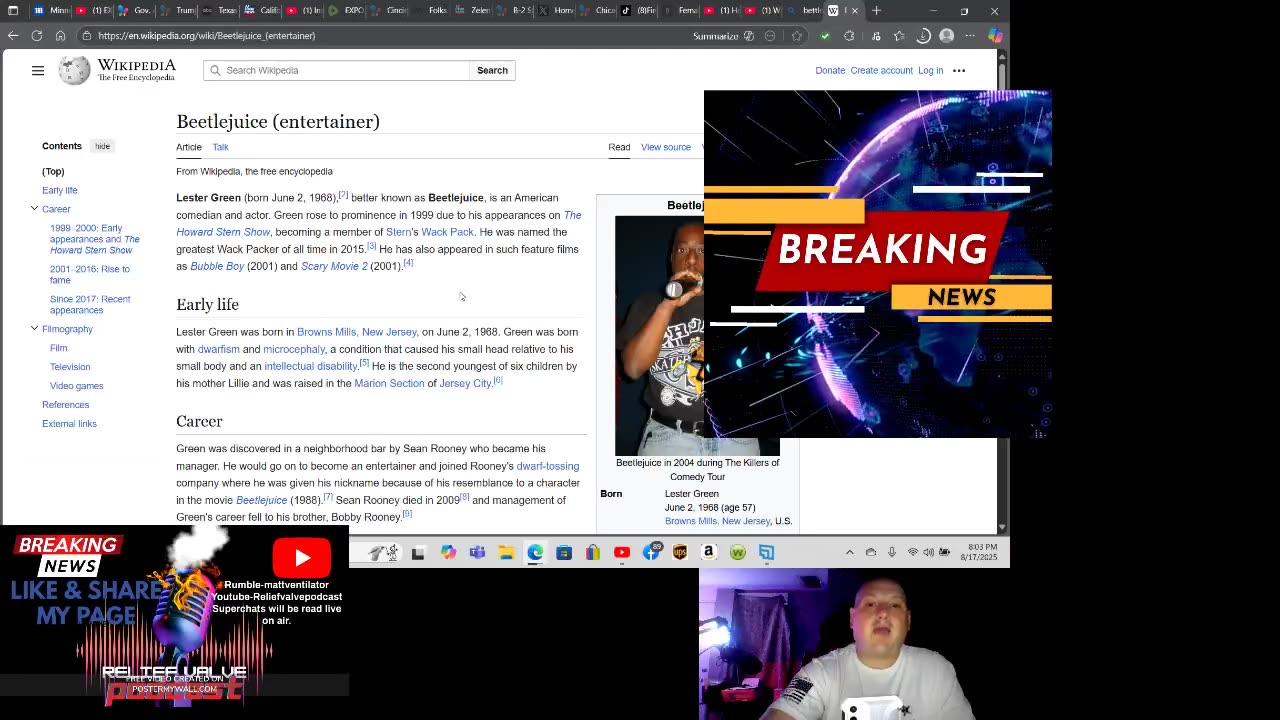
Task: Open the personal tools ellipsis menu
Action: pyautogui.click(x=959, y=70)
